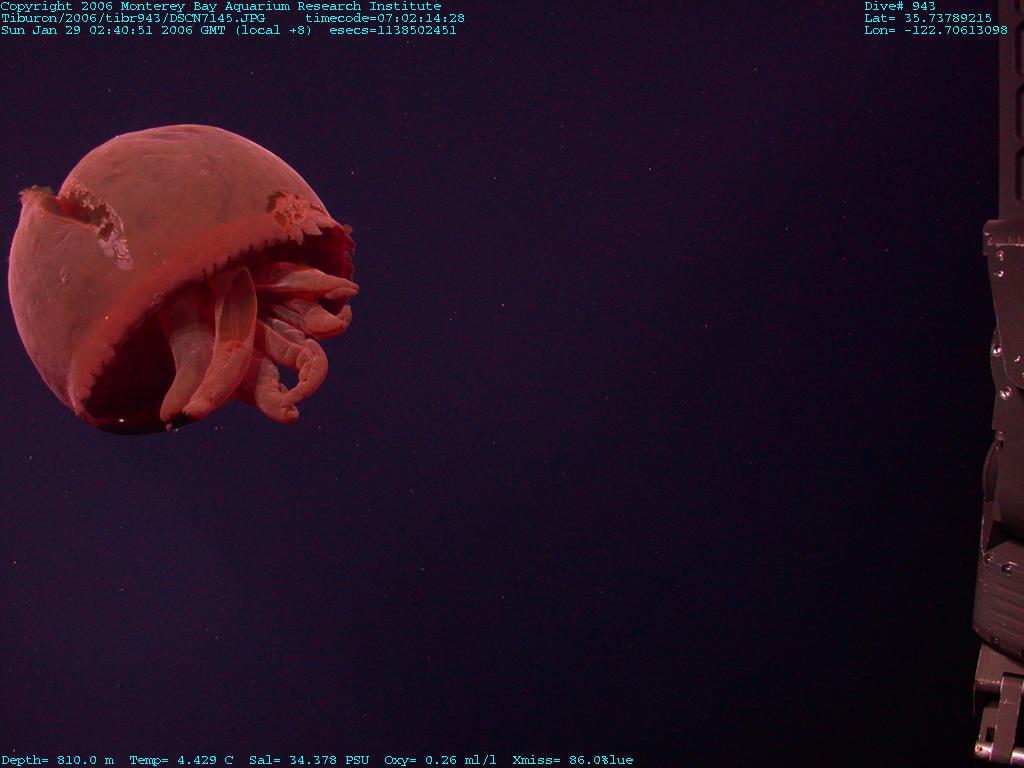
Task: Click the red jellyfish in the image
Action: (182, 280)
